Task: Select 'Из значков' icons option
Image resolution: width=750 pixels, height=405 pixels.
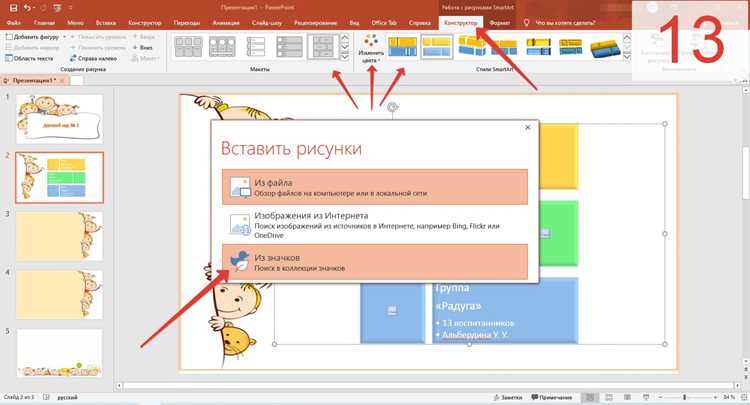Action: coord(375,262)
